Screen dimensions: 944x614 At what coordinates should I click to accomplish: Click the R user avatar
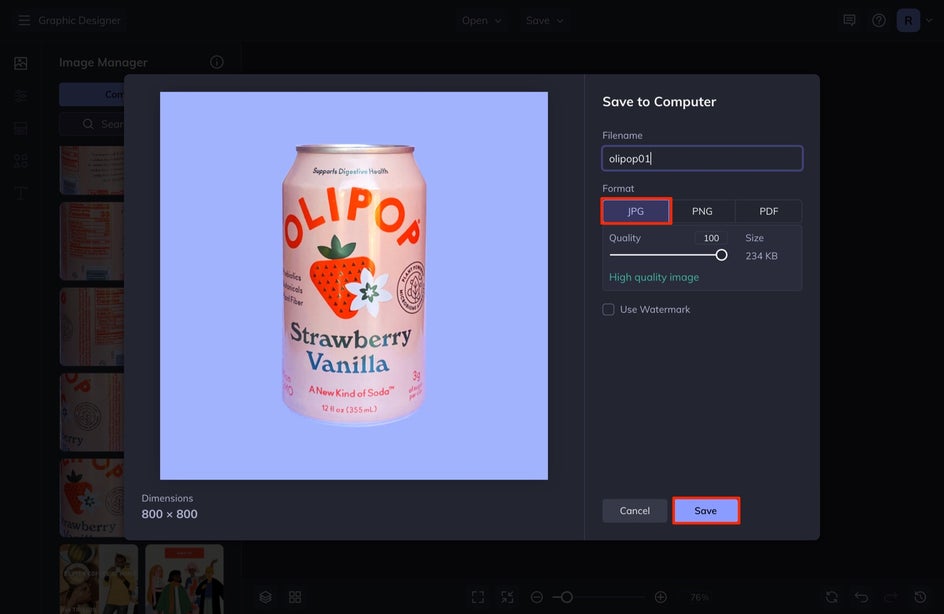(x=908, y=20)
